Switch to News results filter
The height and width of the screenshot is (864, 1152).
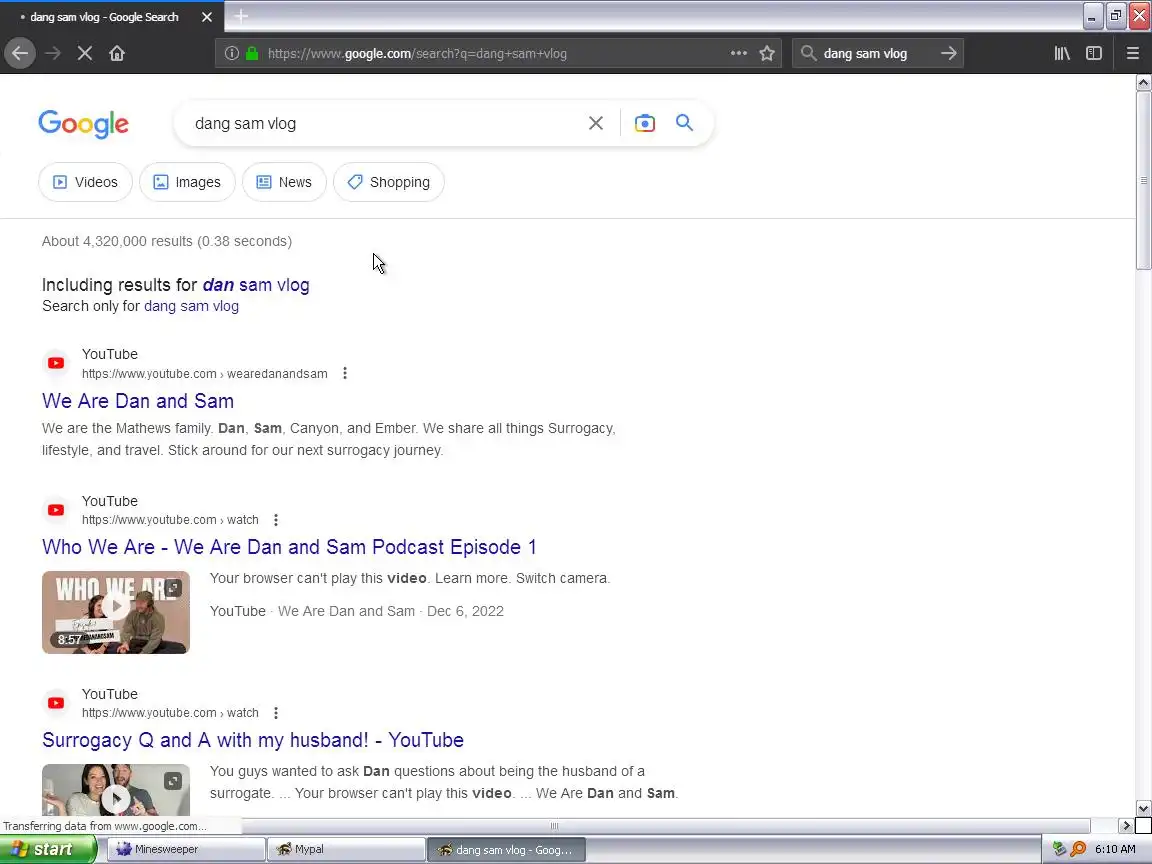point(284,182)
